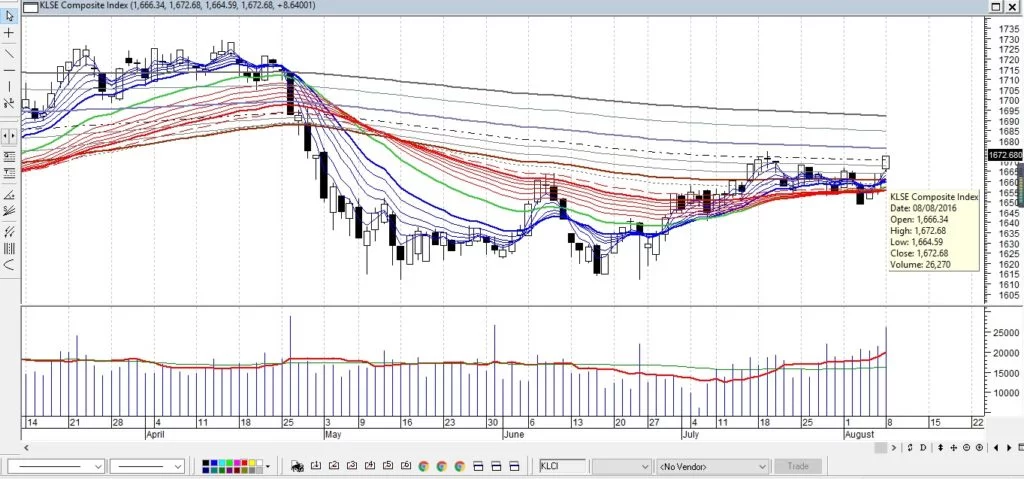Click the Date: 08/08/2016 tooltip line
Viewport: 1024px width, 479px height.
[x=923, y=208]
